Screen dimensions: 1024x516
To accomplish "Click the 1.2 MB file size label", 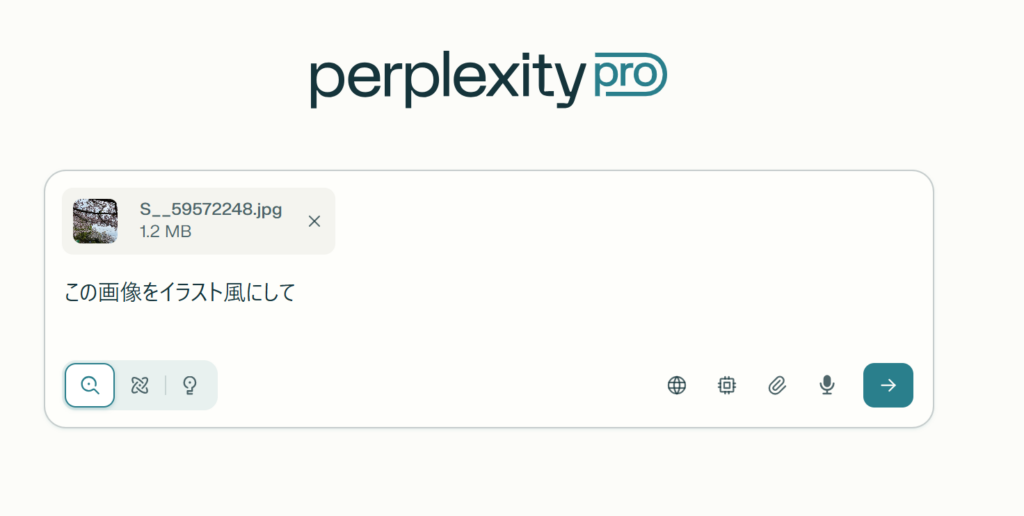I will click(165, 231).
